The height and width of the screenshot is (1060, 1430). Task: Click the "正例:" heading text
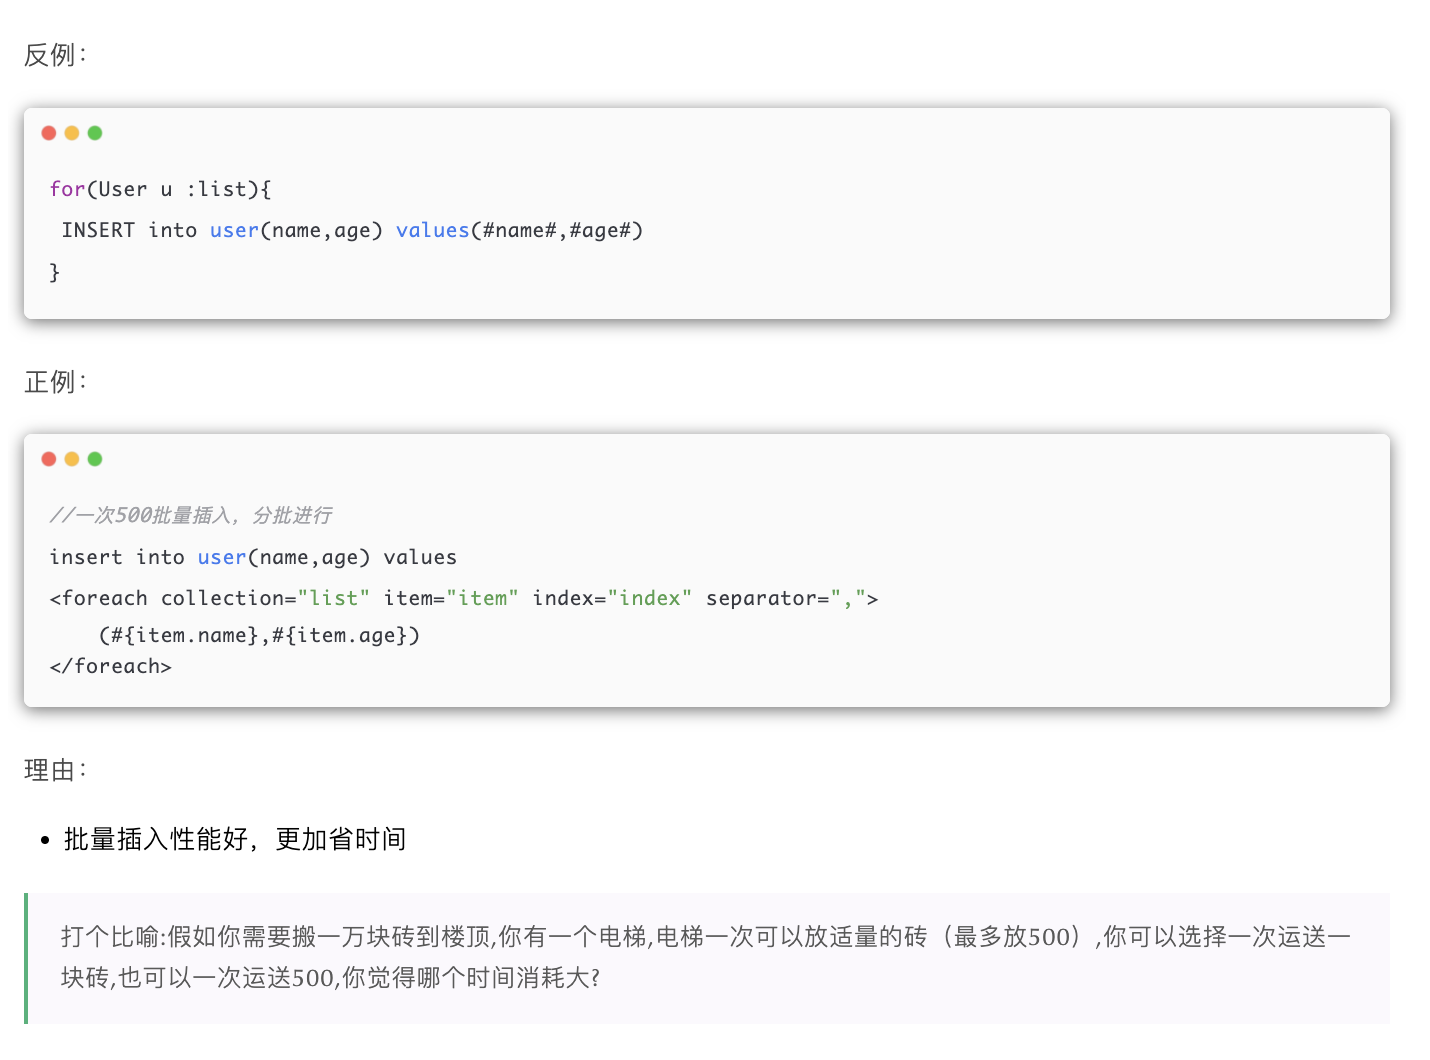click(x=55, y=382)
